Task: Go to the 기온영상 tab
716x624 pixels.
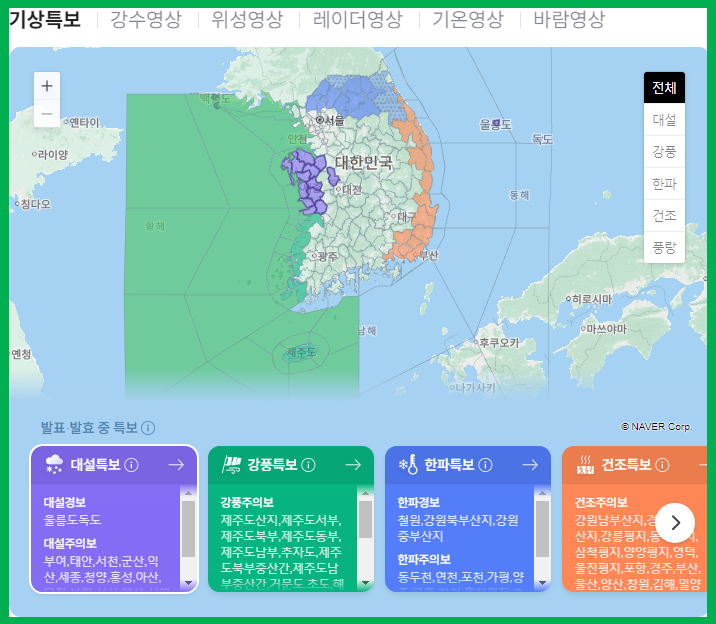Action: (x=468, y=20)
